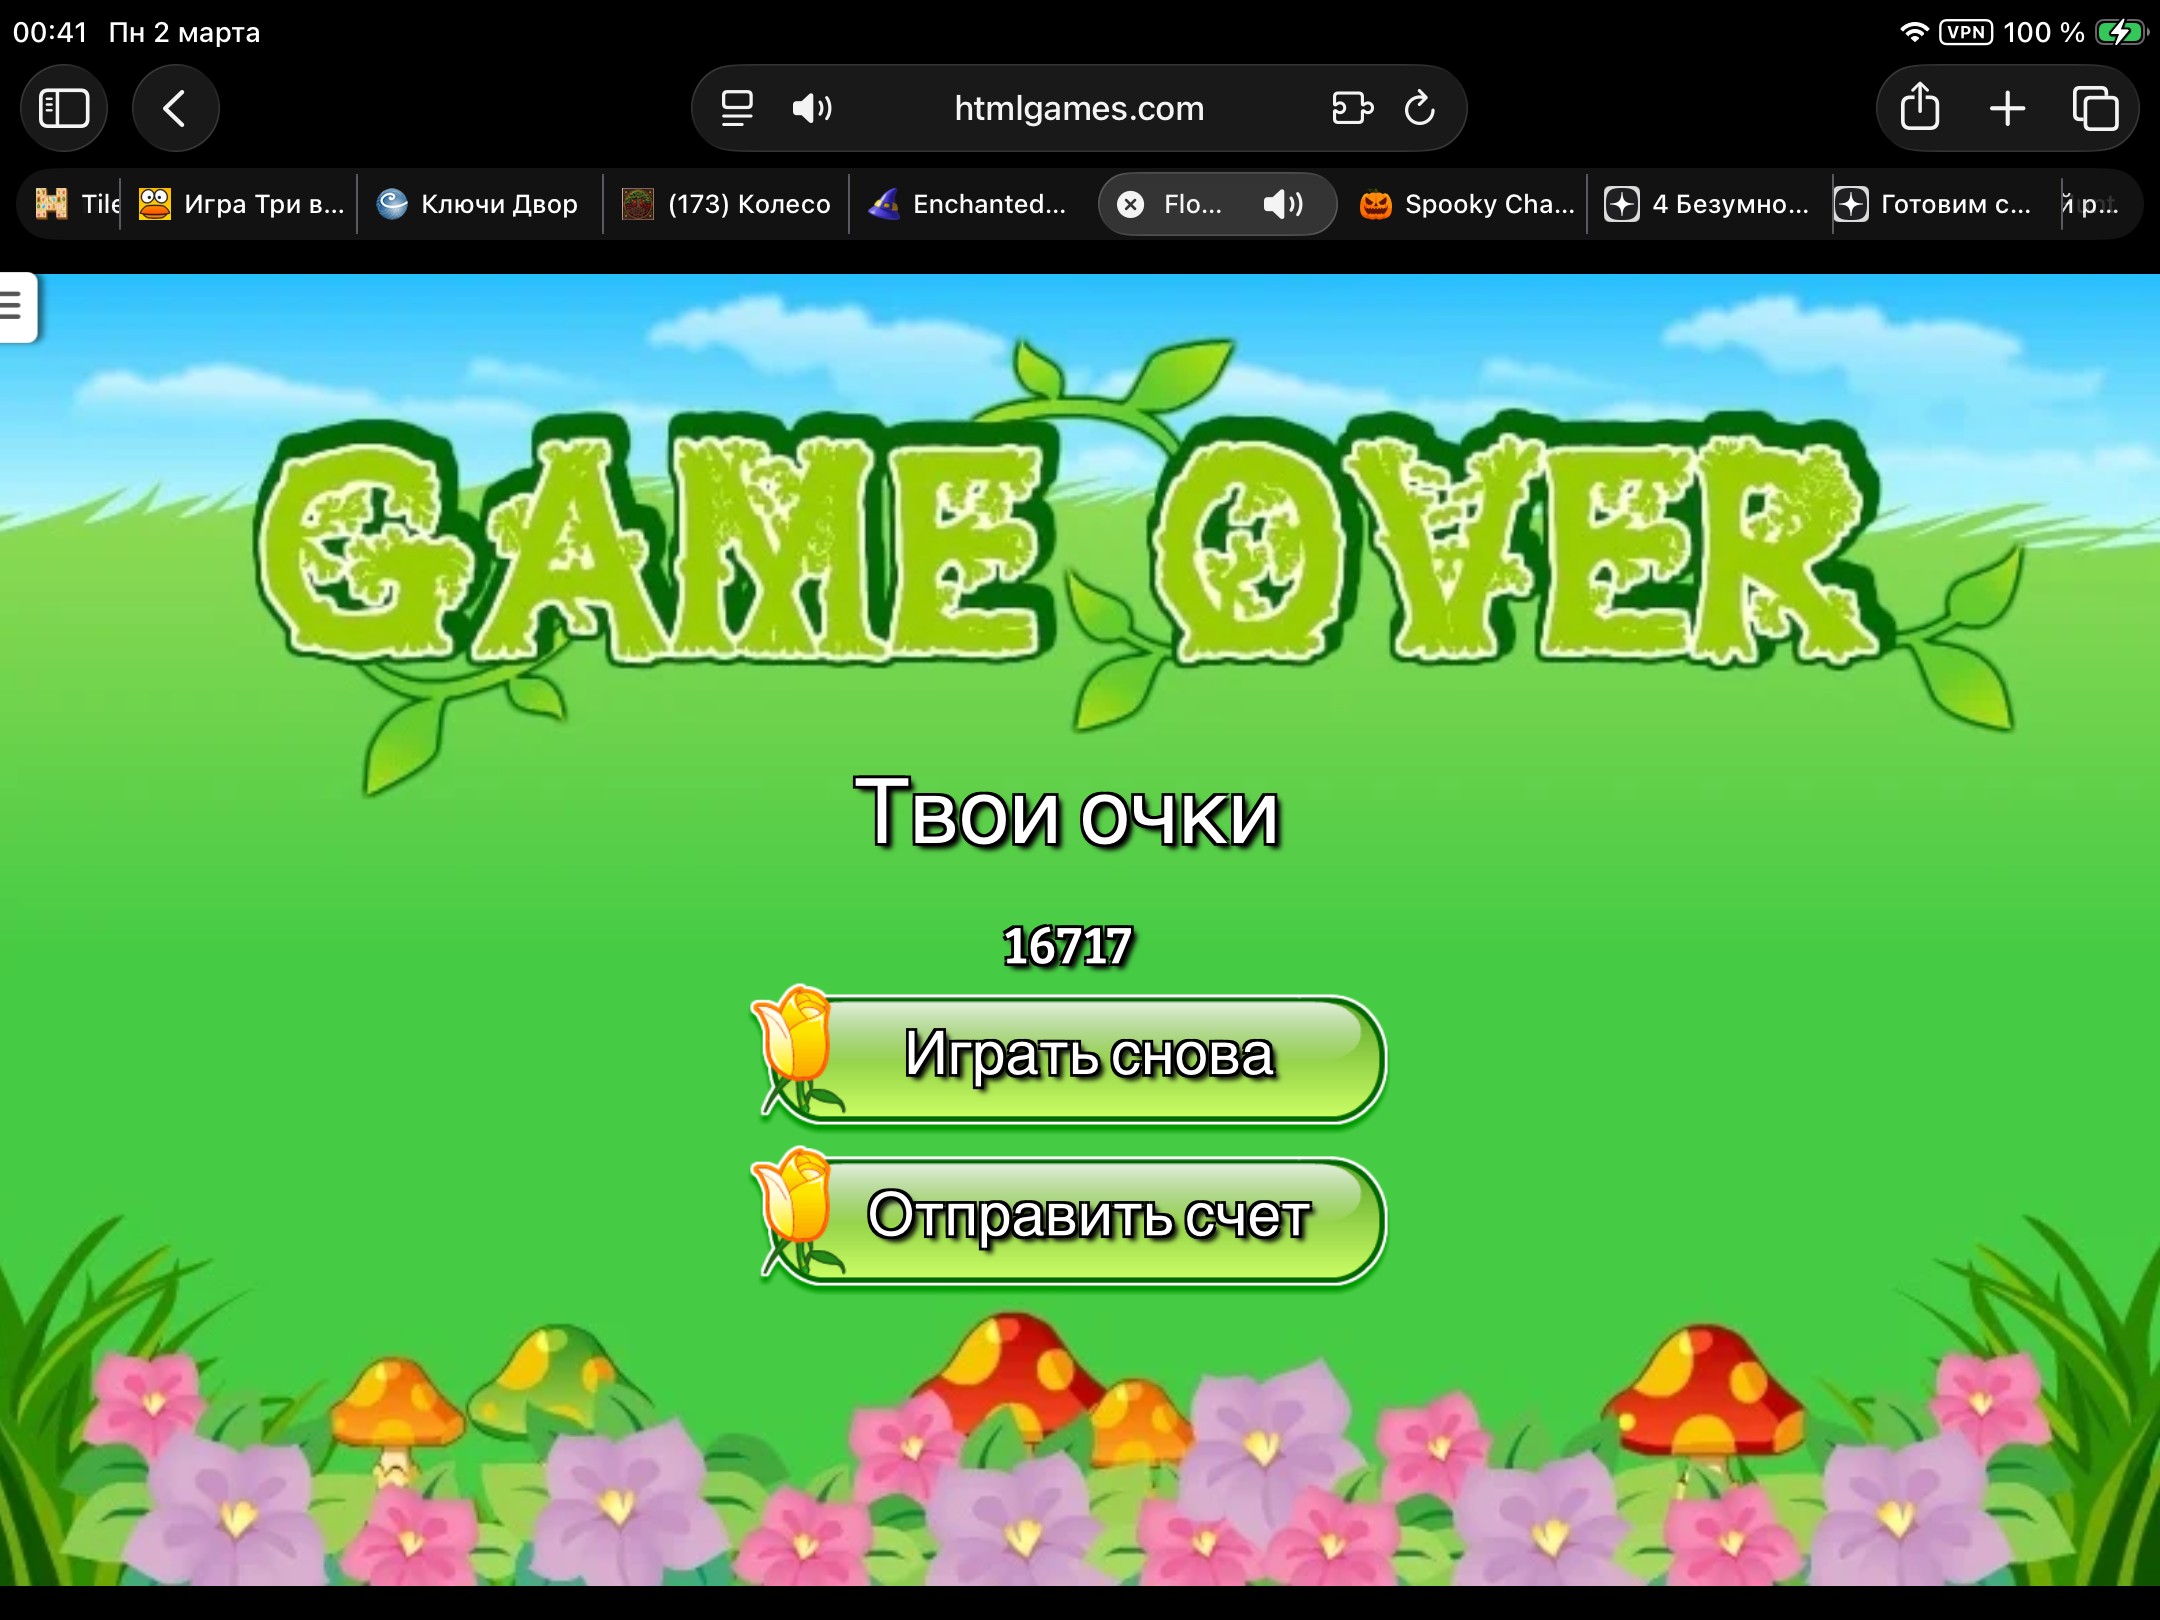
Task: Go back to previous page
Action: [175, 108]
